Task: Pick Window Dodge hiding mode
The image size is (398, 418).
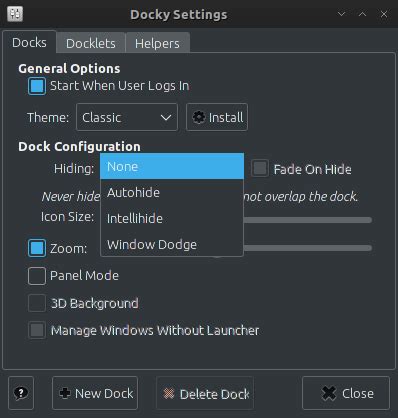Action: [172, 245]
